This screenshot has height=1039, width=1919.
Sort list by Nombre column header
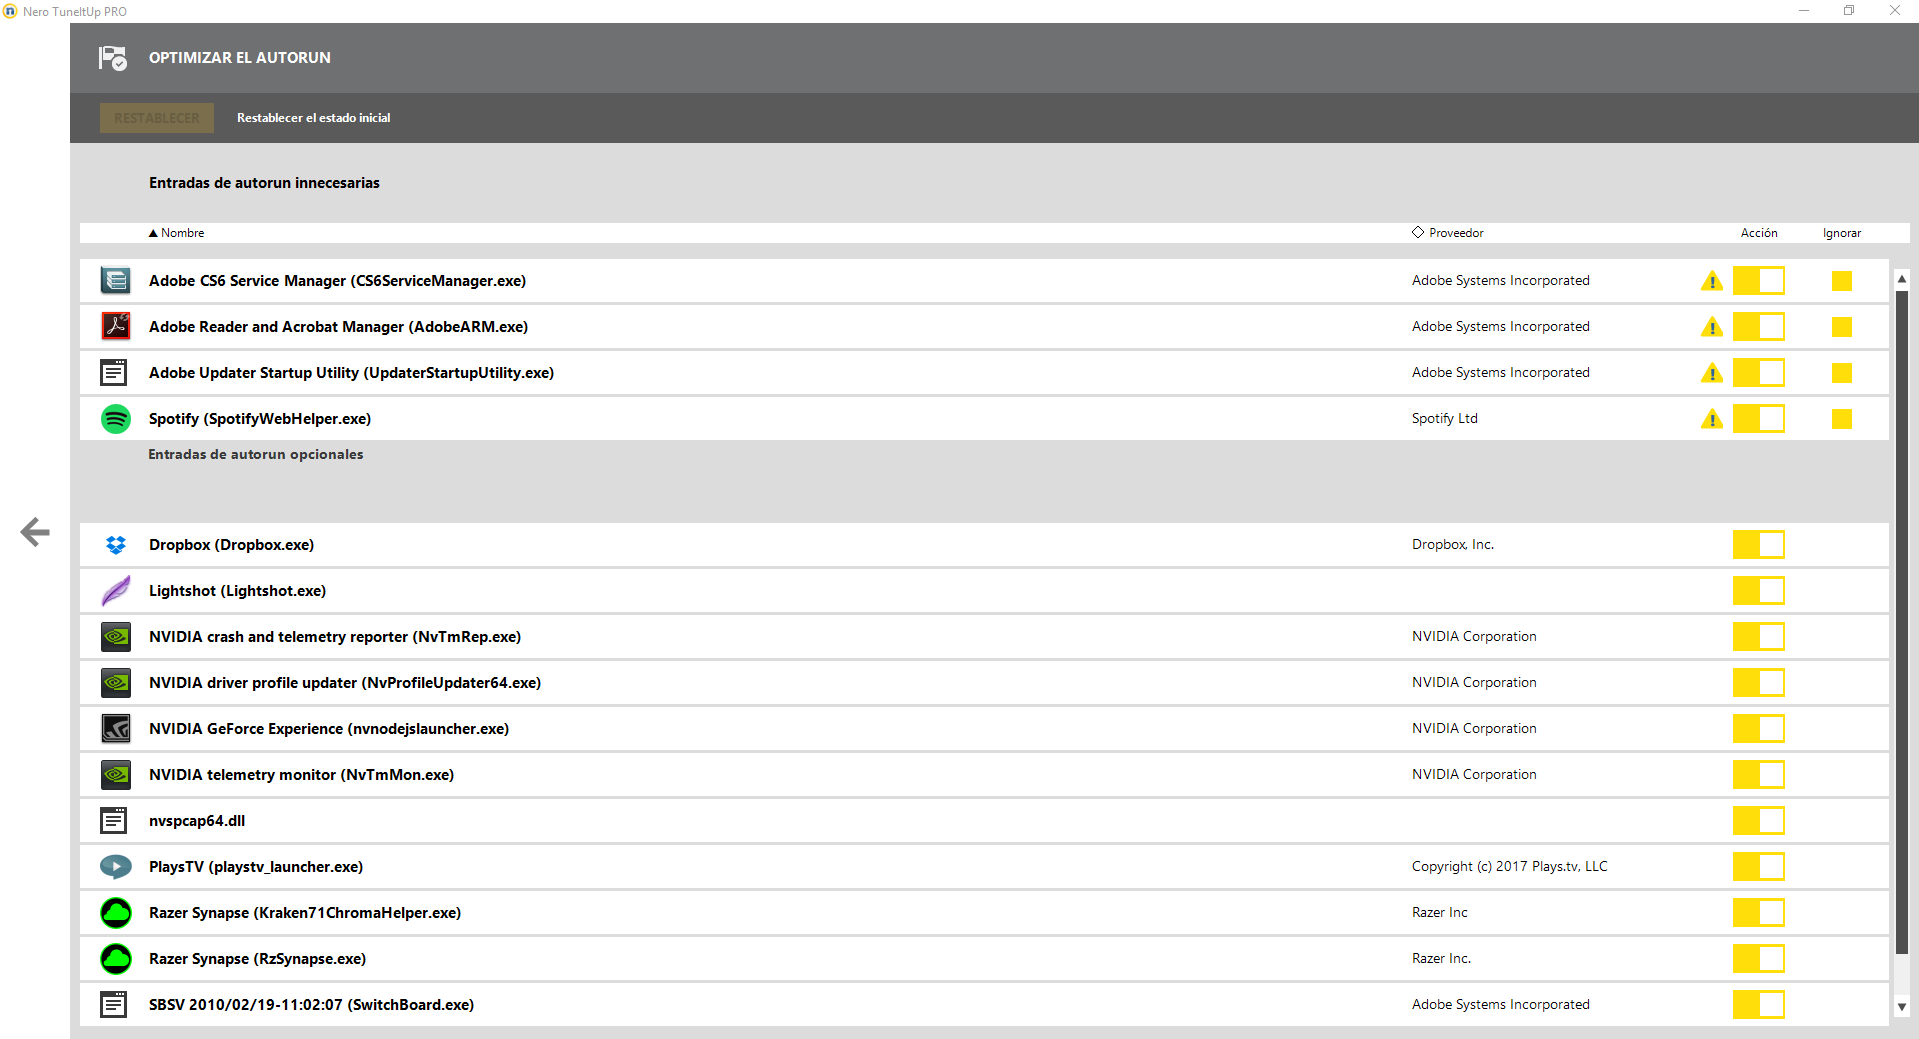tap(176, 233)
